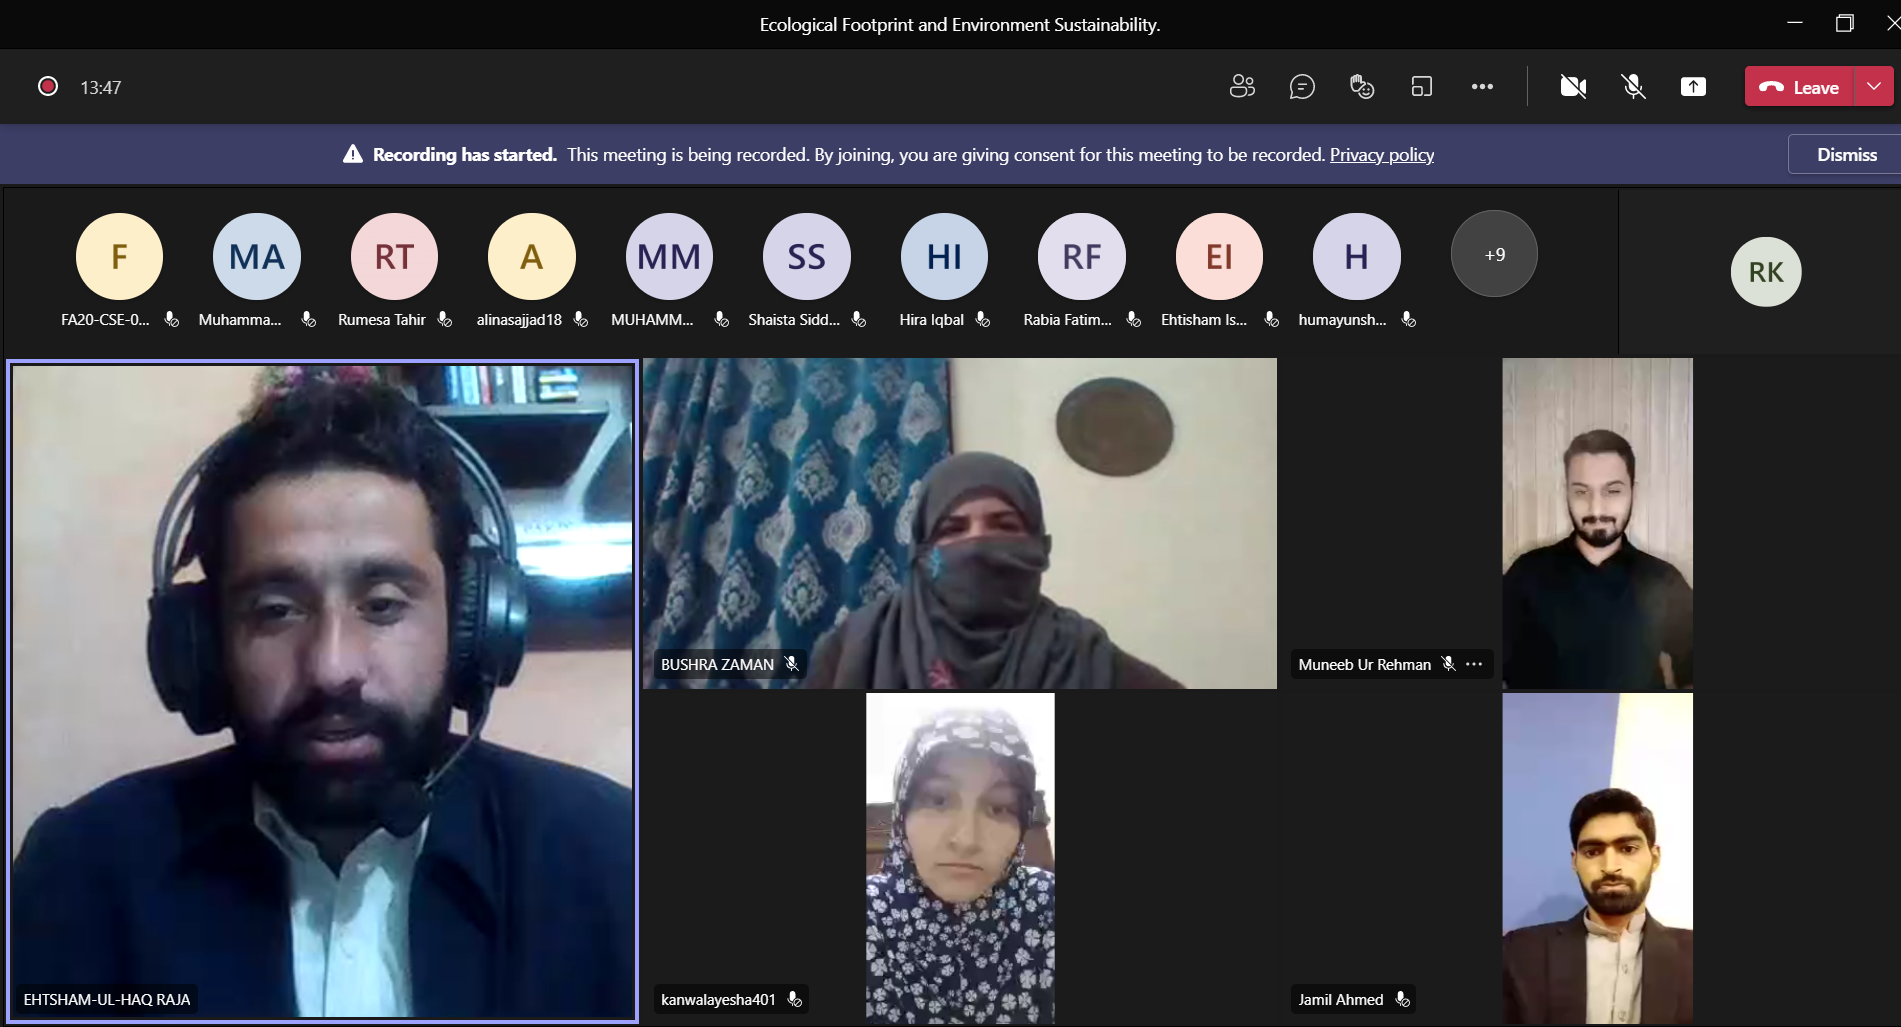Turn on the camera
The width and height of the screenshot is (1901, 1027).
click(x=1573, y=87)
